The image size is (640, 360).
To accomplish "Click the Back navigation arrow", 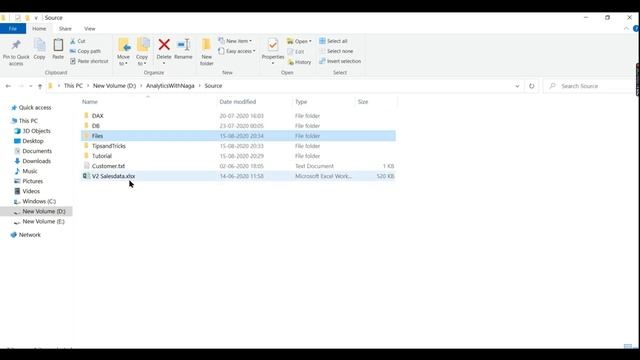I will [x=8, y=86].
